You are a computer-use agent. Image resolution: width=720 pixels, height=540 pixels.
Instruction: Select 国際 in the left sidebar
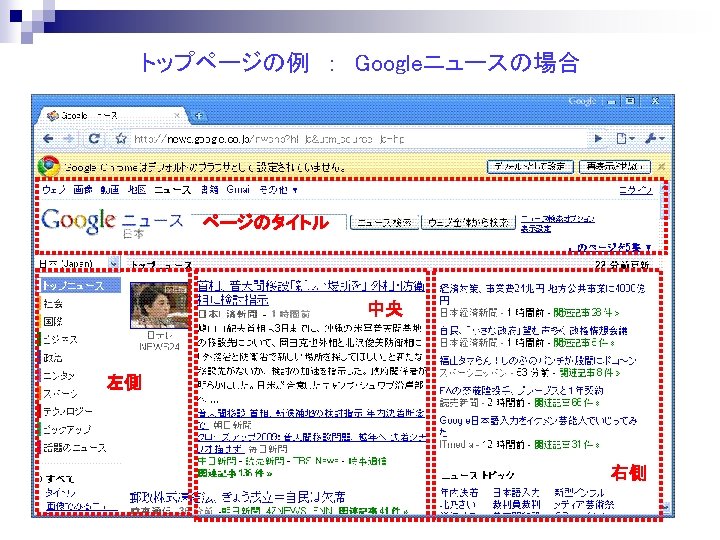pos(53,321)
